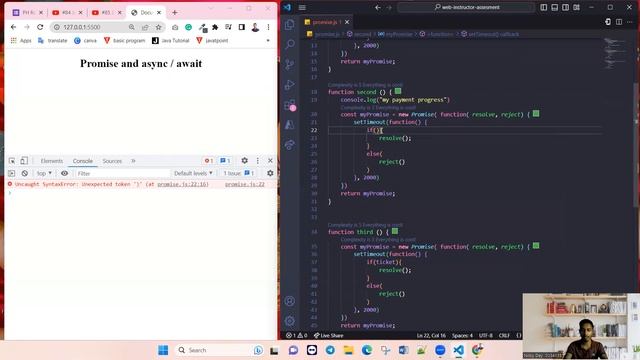640x360 pixels.
Task: Open VS Code Explorer view
Action: pos(290,24)
